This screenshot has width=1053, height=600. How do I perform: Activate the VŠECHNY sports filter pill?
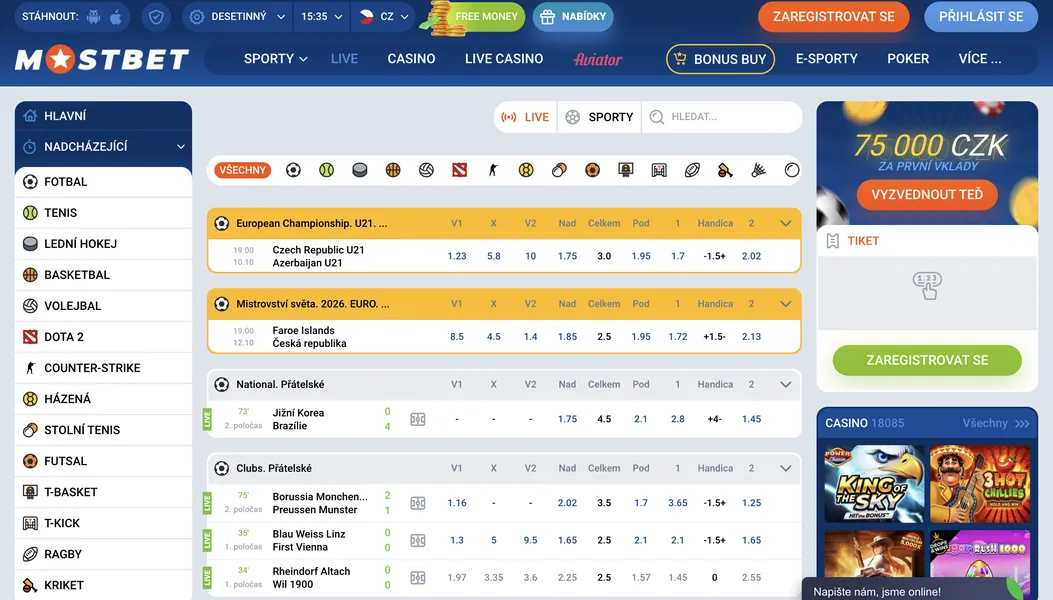tap(241, 170)
